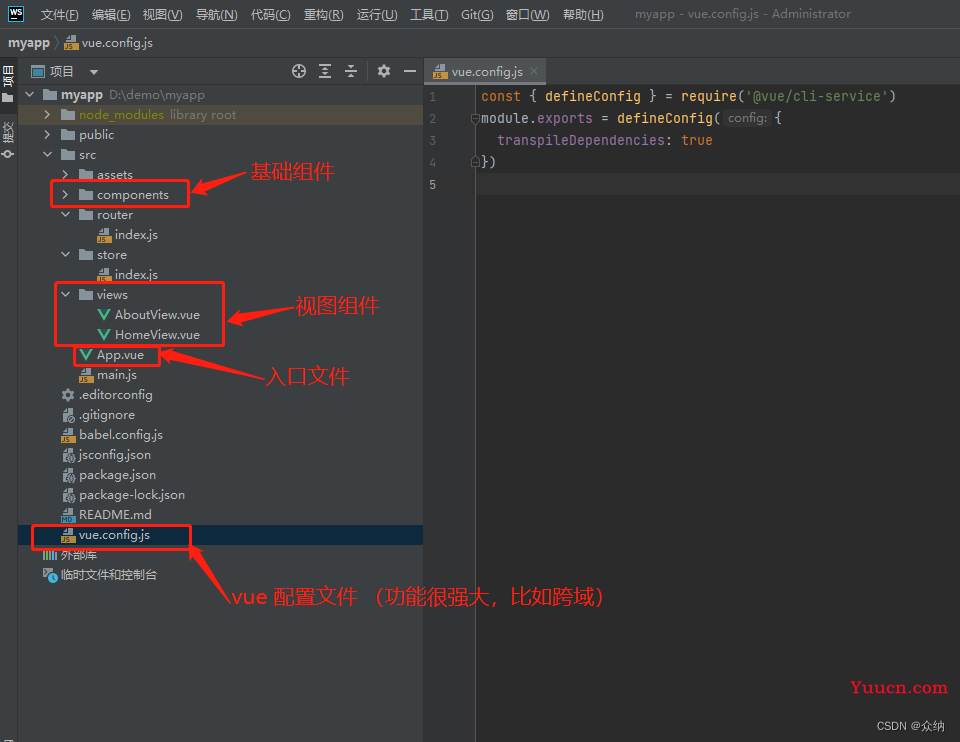The width and height of the screenshot is (960, 742).
Task: Select package.json file
Action: 117,475
